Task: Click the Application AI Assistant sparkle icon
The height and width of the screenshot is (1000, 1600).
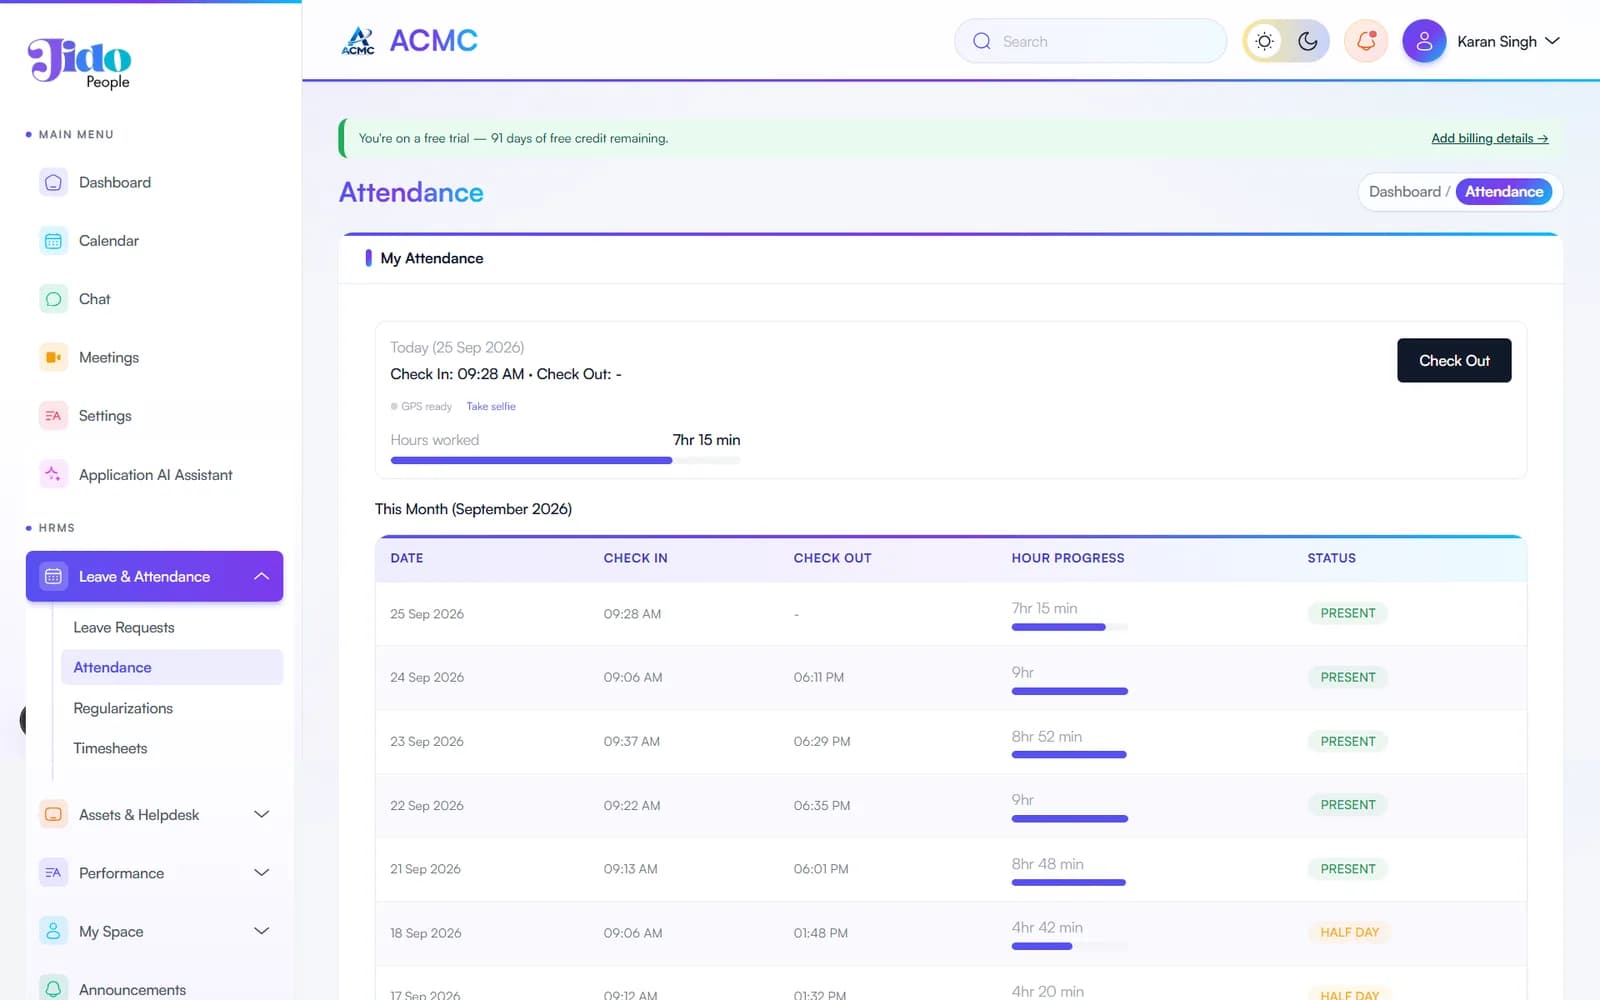Action: [x=53, y=474]
